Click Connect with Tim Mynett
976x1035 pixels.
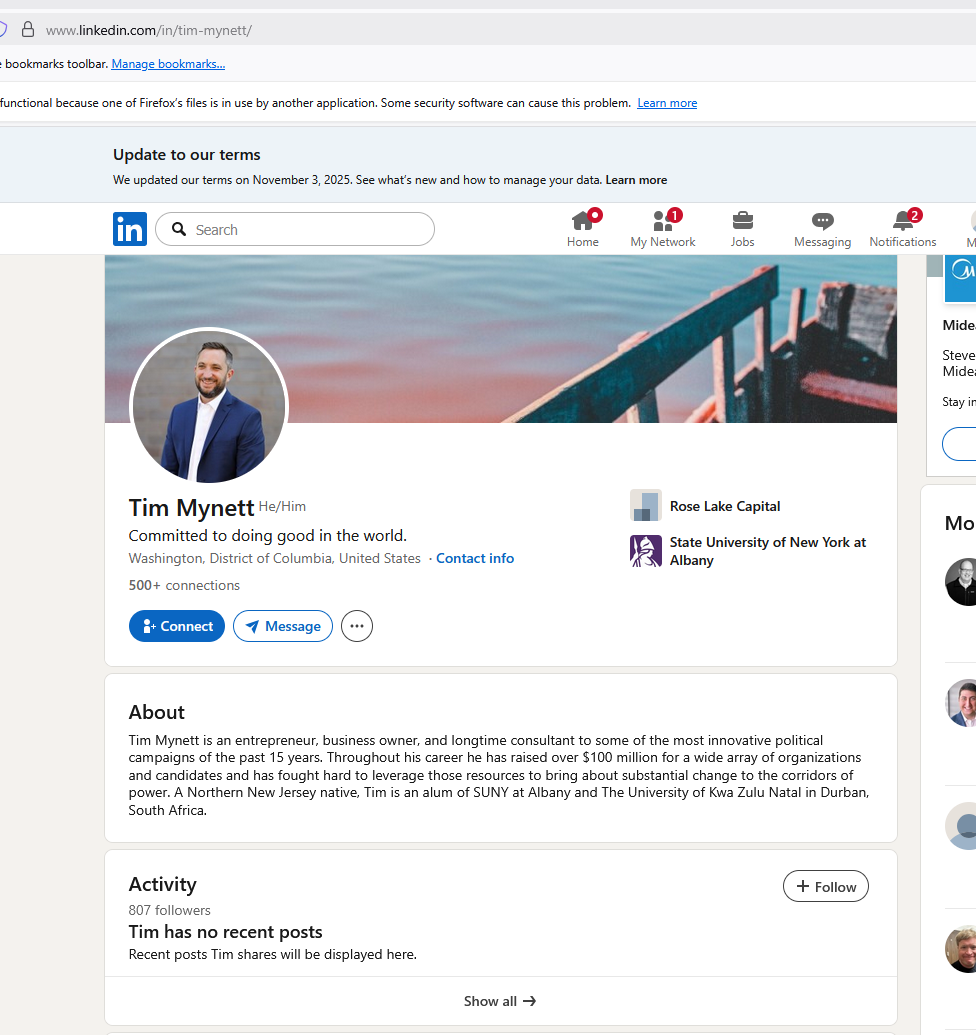(177, 626)
